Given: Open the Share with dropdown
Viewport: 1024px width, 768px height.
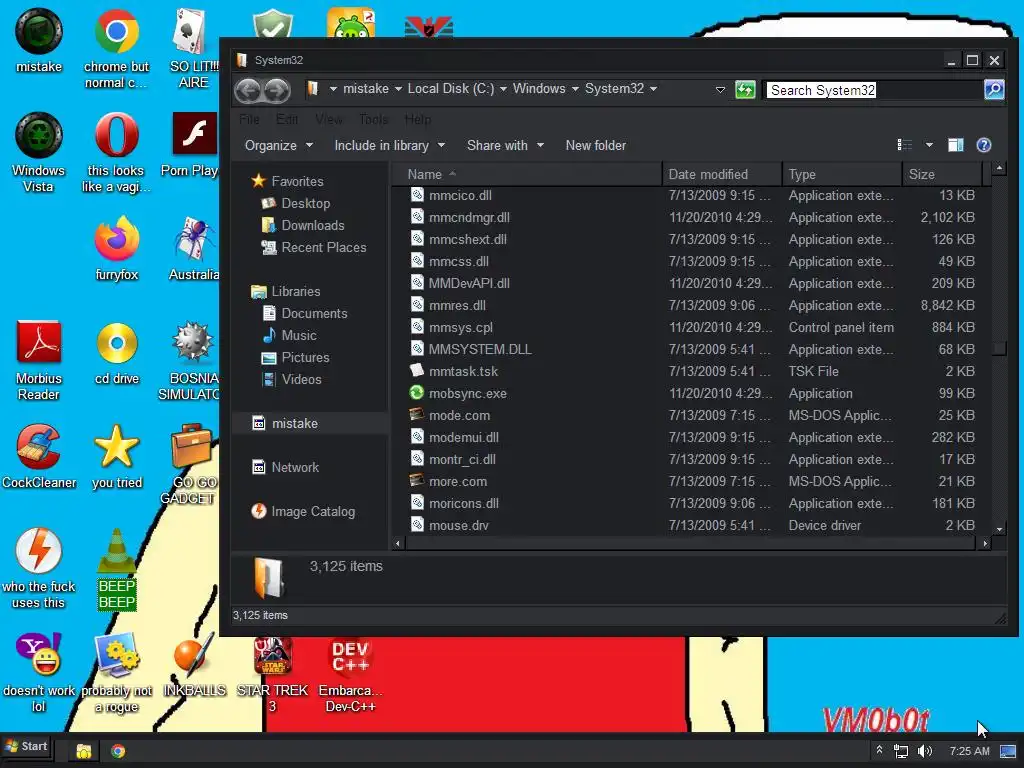Looking at the screenshot, I should tap(505, 145).
